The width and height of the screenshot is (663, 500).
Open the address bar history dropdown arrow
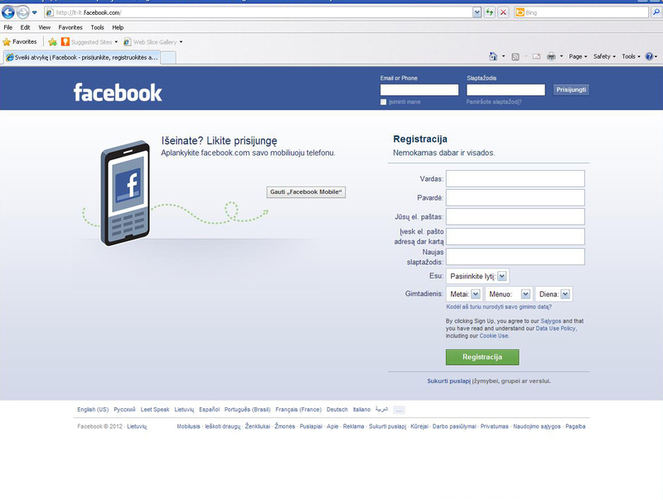[x=477, y=12]
